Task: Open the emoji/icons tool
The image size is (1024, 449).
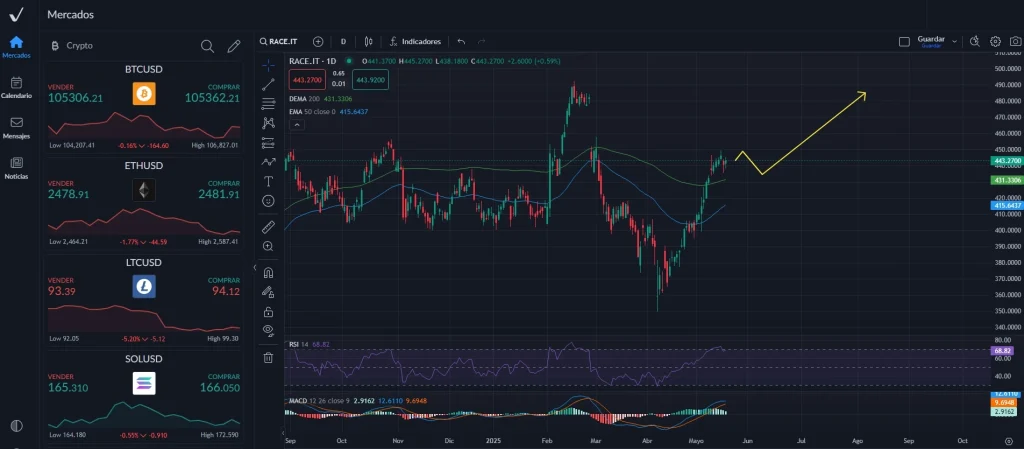Action: pos(268,201)
